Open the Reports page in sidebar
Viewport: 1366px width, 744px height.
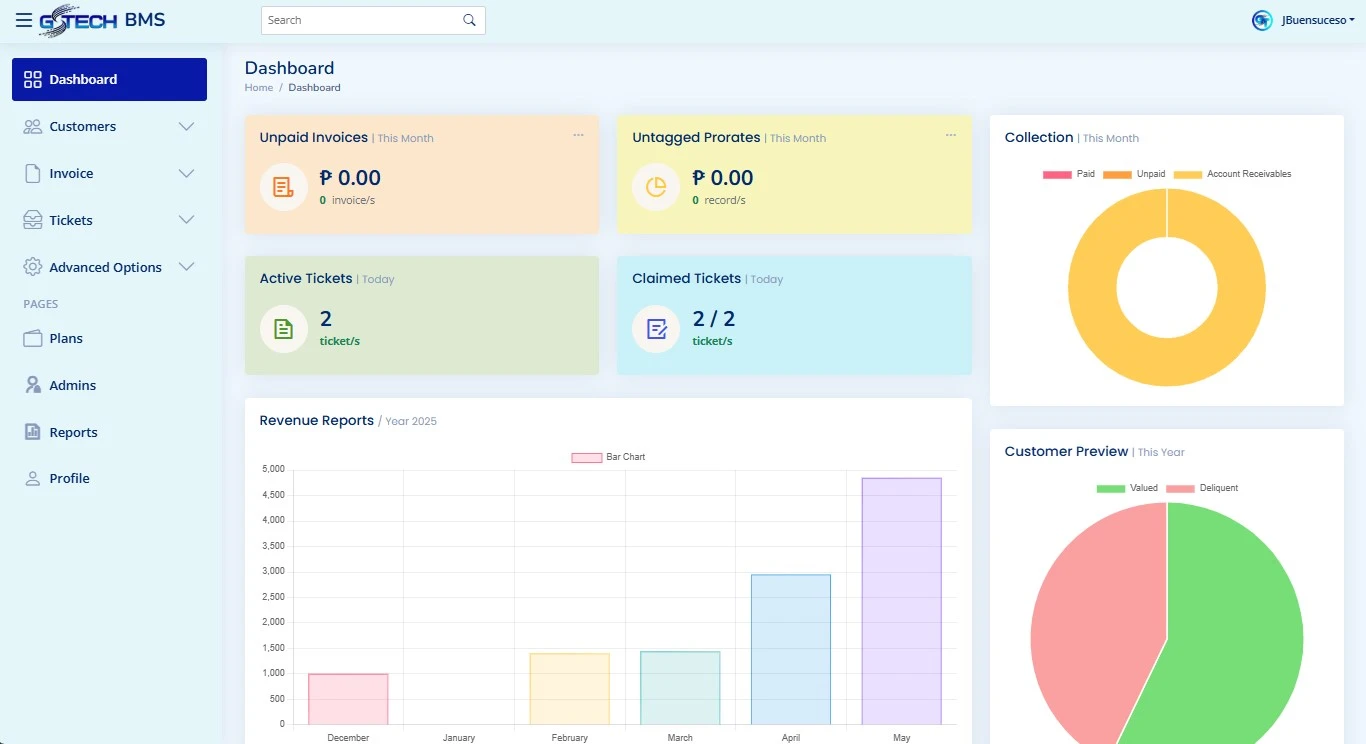(73, 432)
